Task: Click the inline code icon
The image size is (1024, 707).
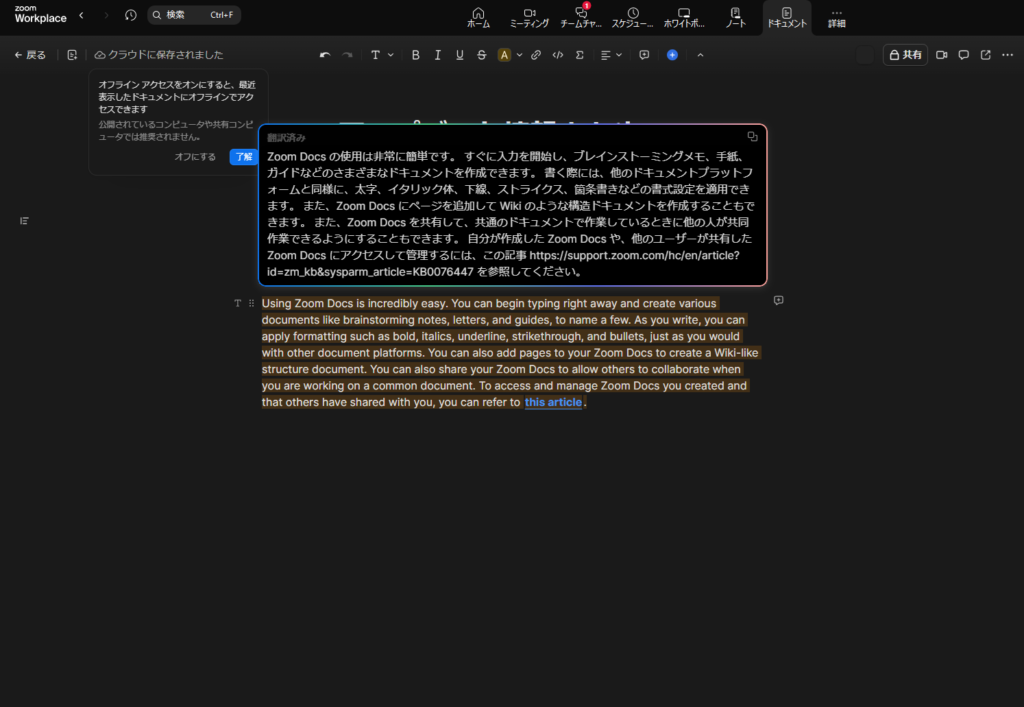Action: 558,55
